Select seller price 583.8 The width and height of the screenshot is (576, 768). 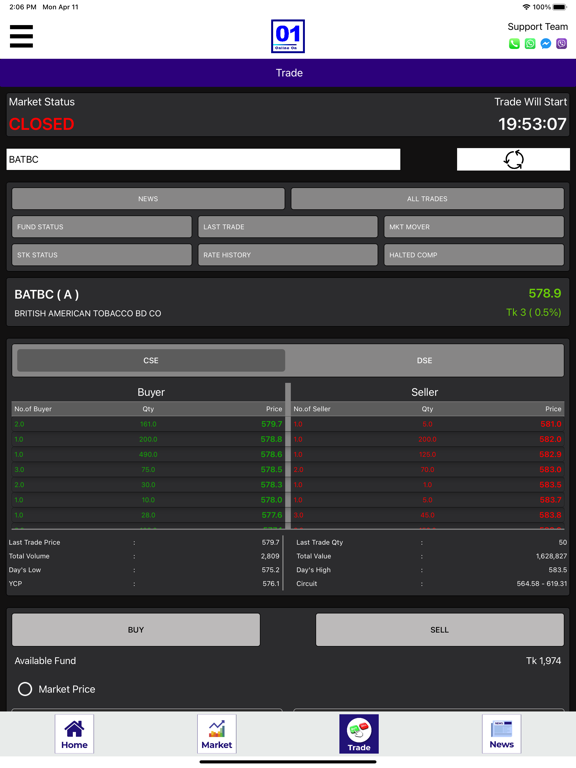point(551,515)
